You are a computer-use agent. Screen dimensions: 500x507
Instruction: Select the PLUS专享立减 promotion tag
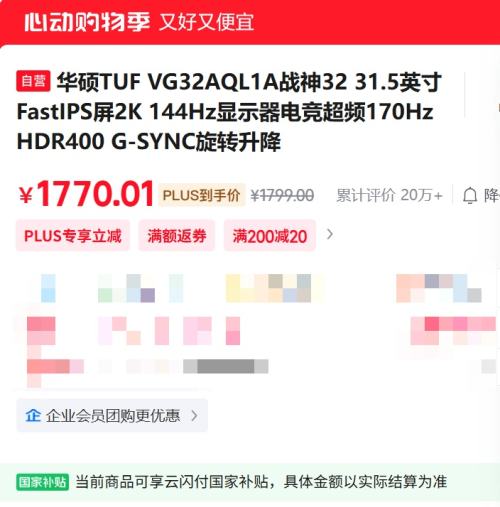tap(73, 236)
